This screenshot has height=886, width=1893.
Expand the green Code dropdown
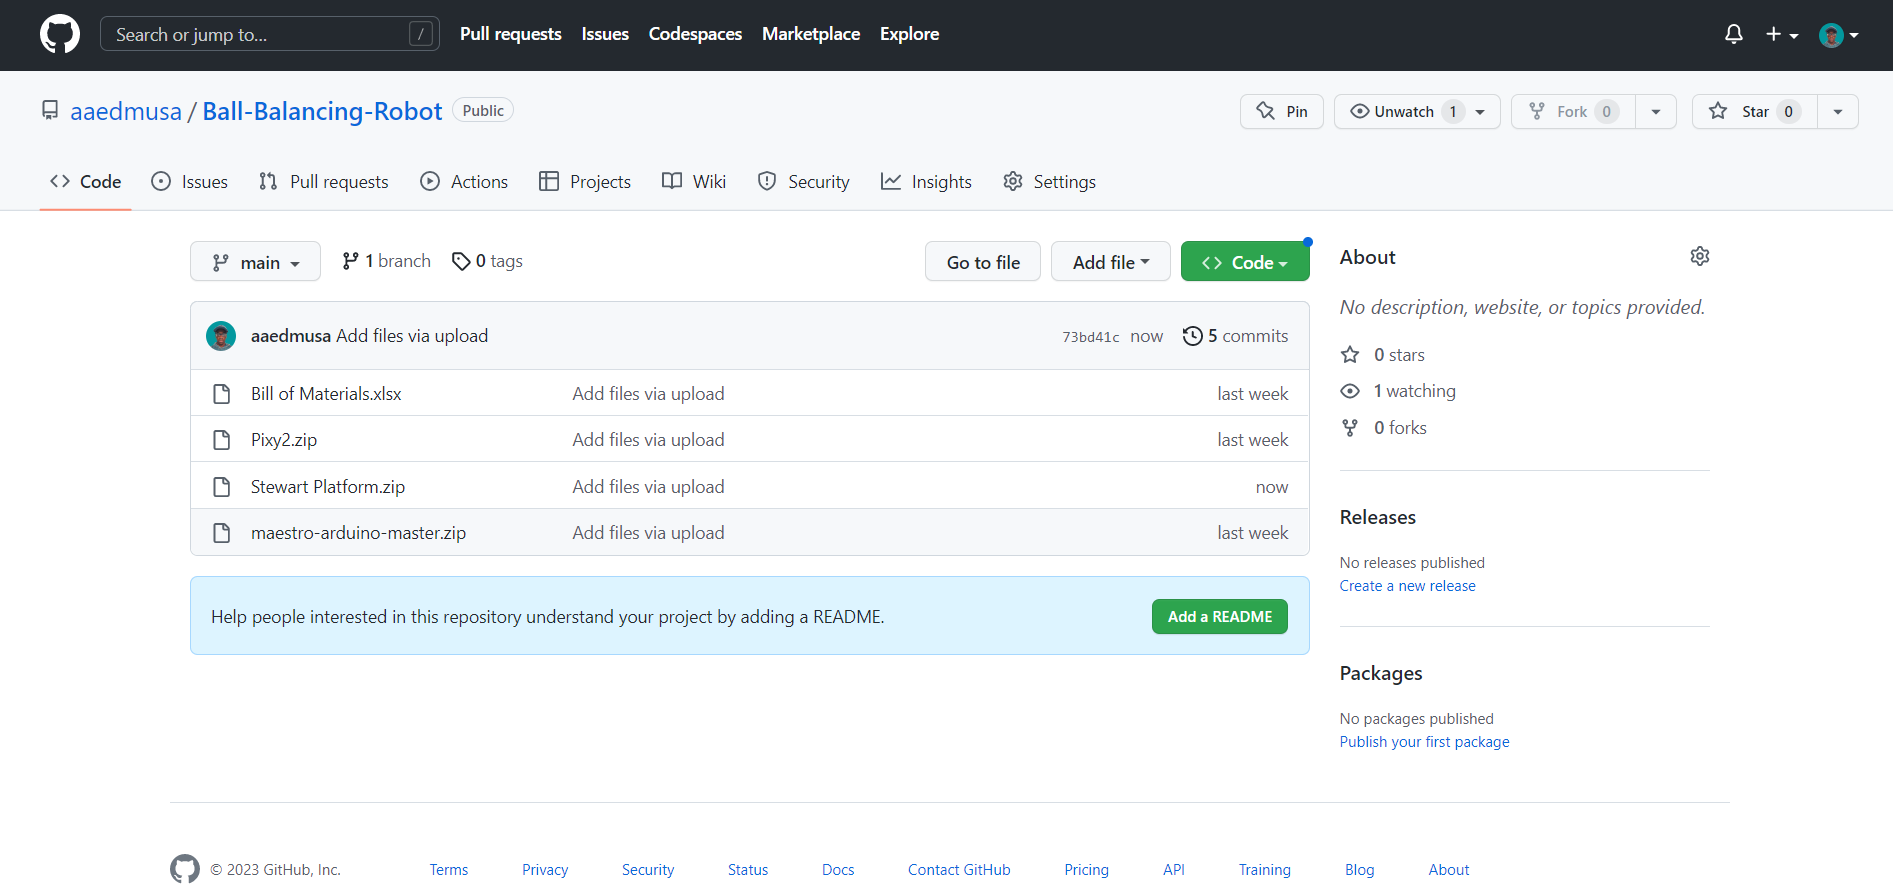pyautogui.click(x=1244, y=262)
